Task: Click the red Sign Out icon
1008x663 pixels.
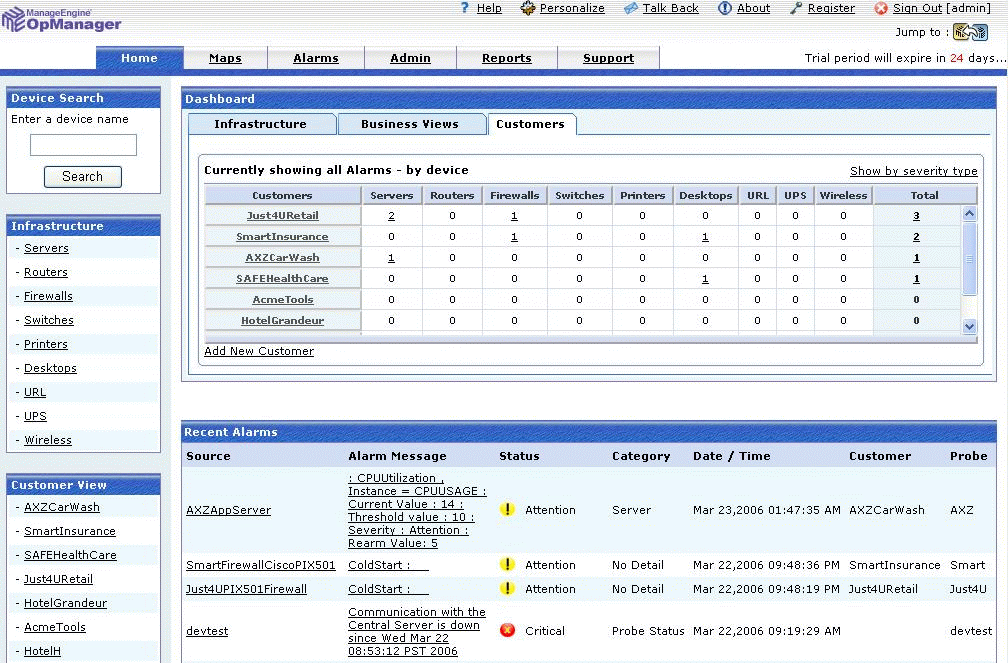Action: (x=881, y=8)
